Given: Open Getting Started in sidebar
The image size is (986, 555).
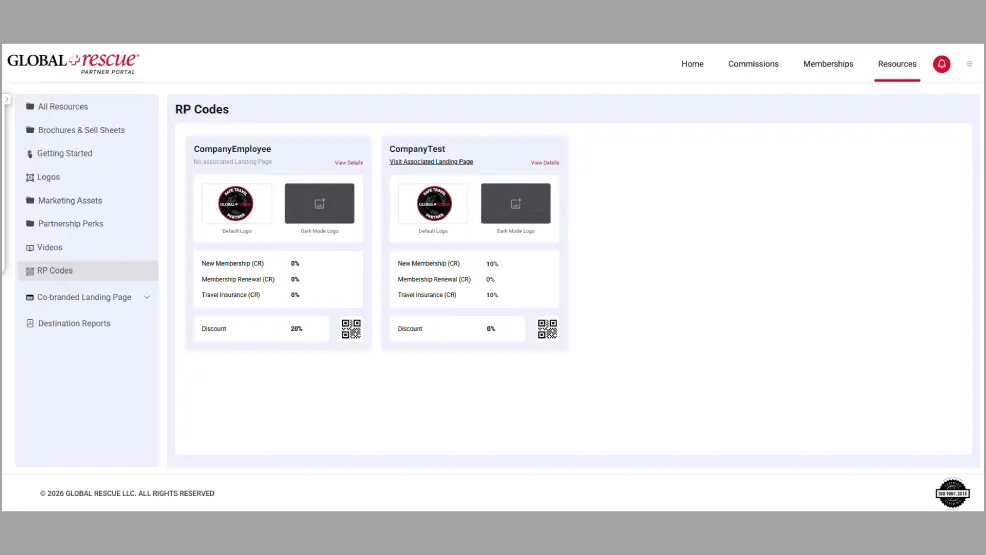Looking at the screenshot, I should (x=65, y=153).
